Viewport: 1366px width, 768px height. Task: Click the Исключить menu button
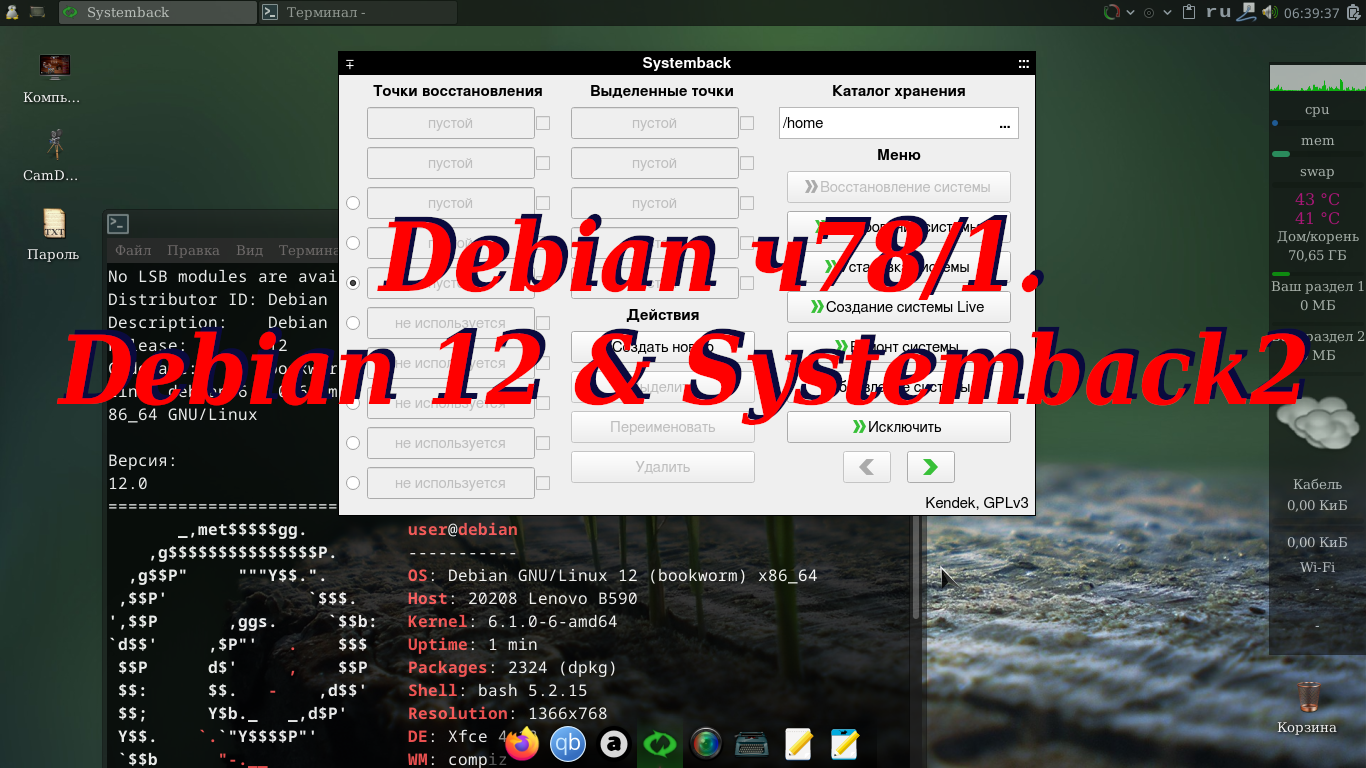pyautogui.click(x=899, y=427)
